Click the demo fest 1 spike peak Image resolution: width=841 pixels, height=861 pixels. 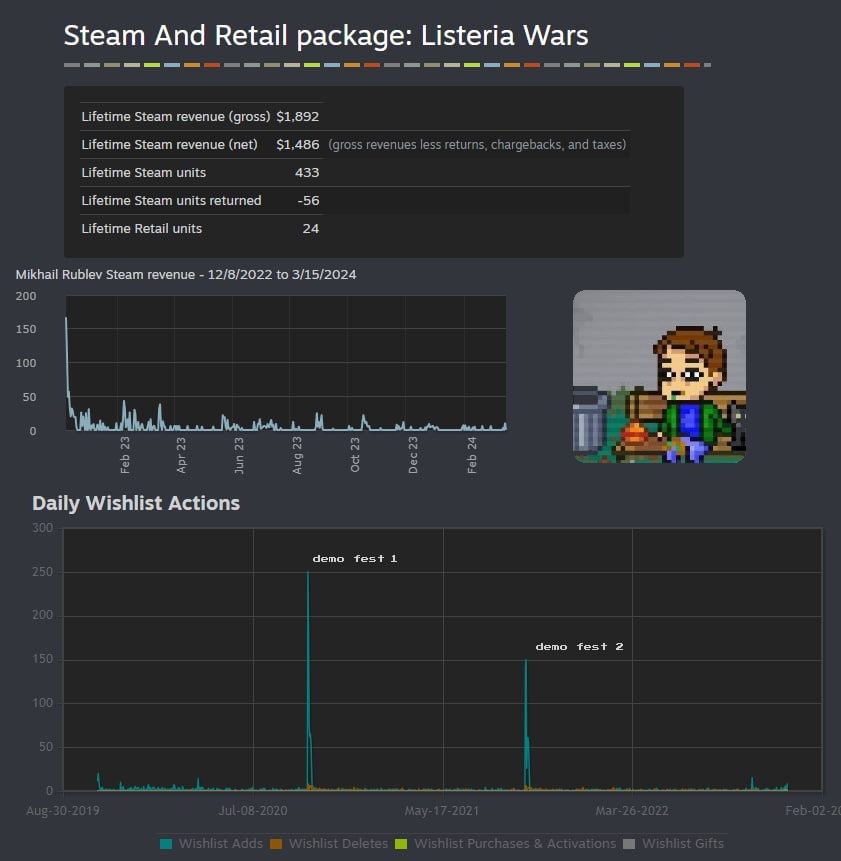[308, 573]
